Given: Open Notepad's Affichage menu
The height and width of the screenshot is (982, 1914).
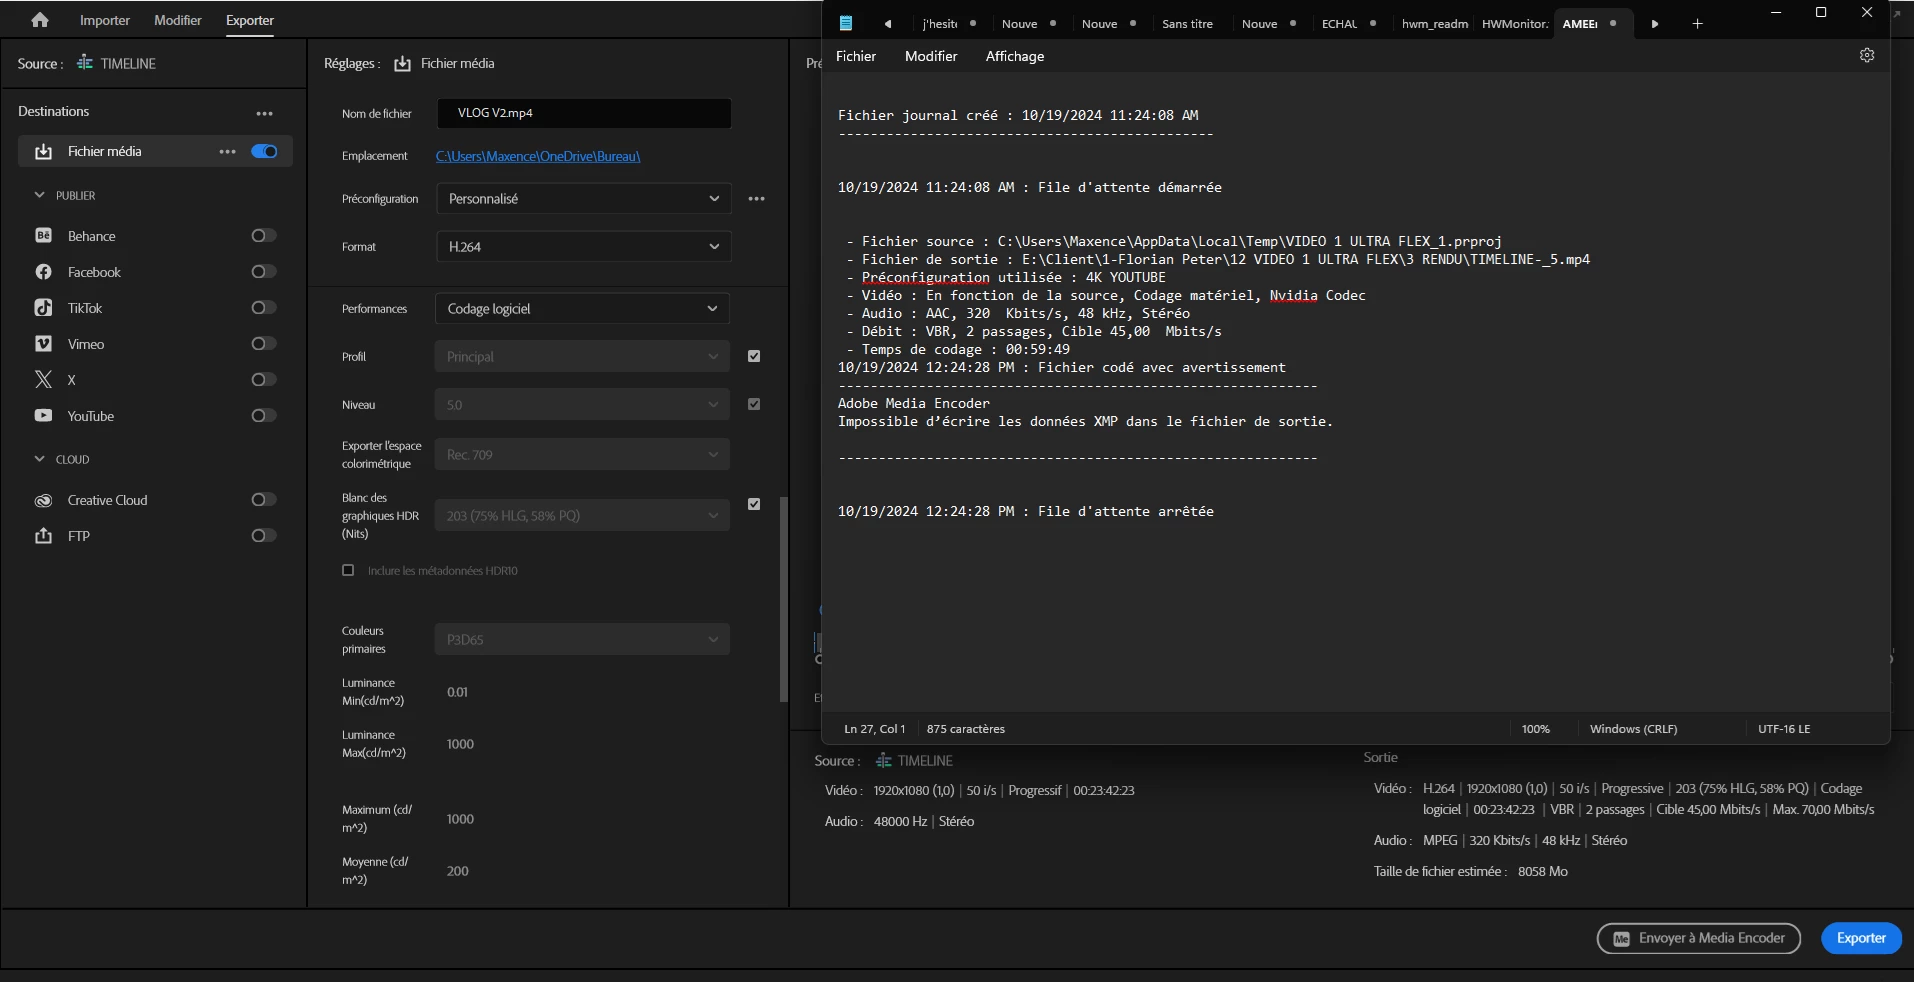Looking at the screenshot, I should pyautogui.click(x=1015, y=56).
